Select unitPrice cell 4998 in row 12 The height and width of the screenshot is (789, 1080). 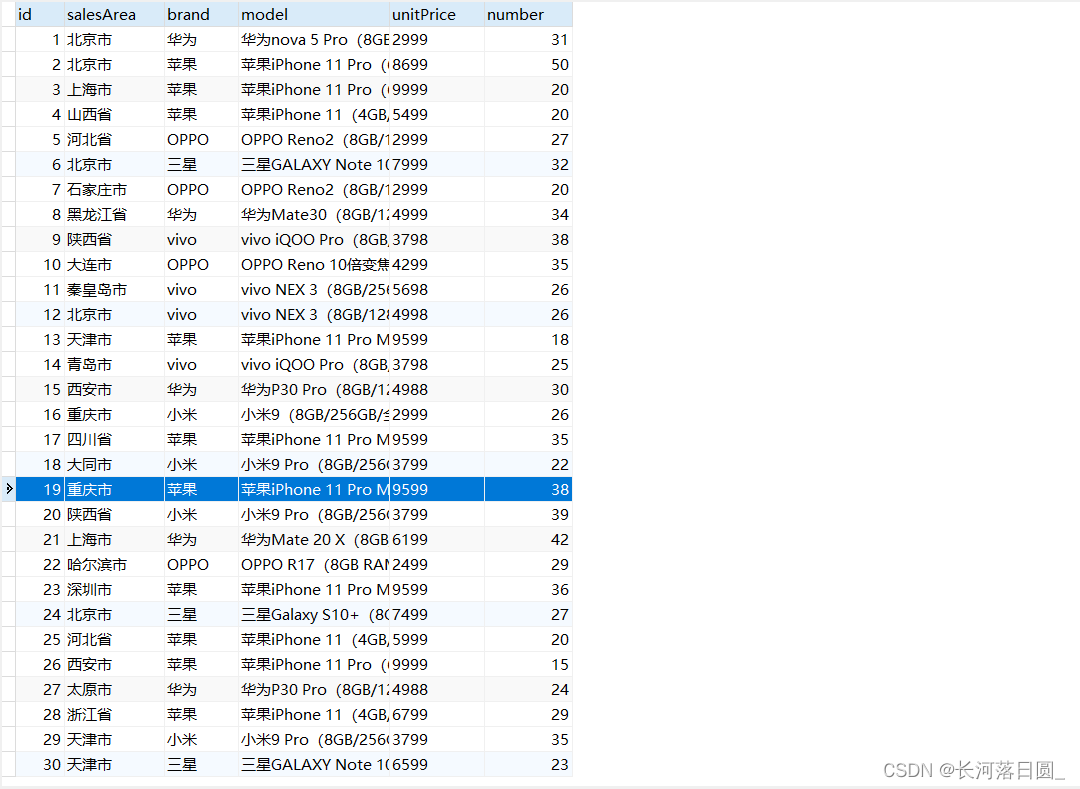[x=437, y=315]
